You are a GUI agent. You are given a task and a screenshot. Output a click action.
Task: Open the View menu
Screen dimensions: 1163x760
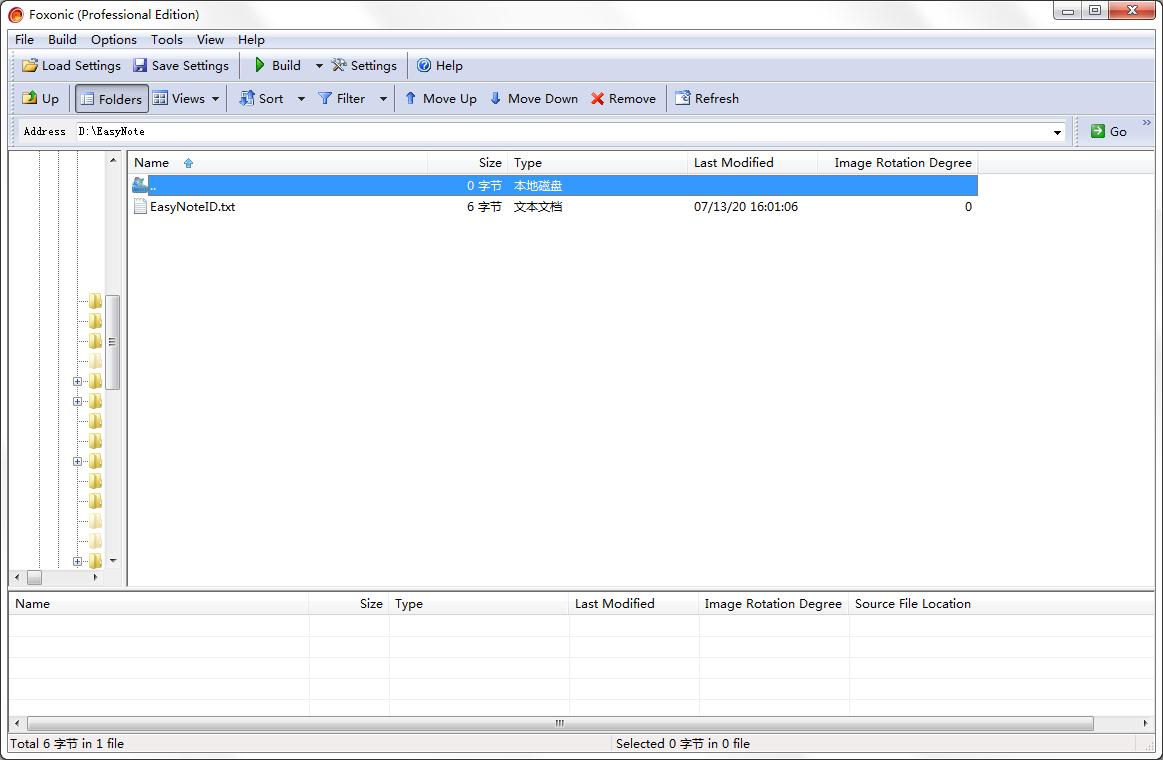pos(211,39)
